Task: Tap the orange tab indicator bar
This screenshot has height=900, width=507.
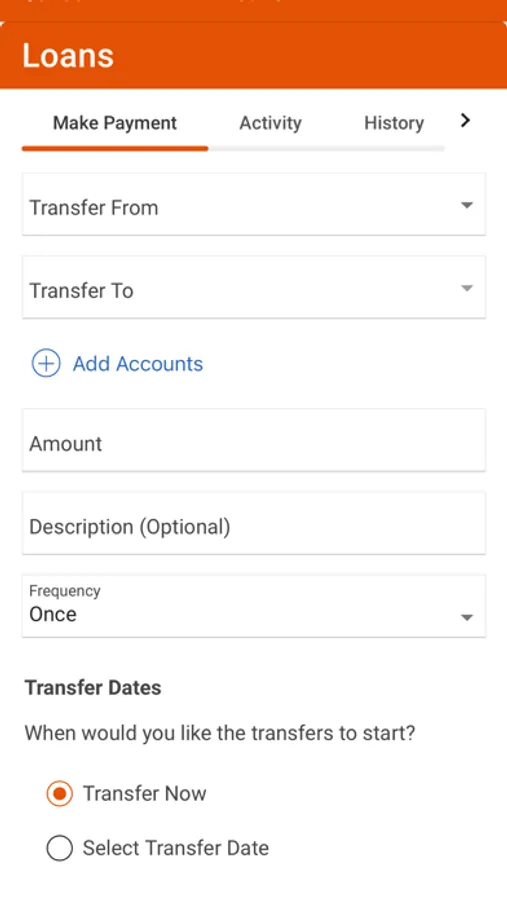Action: 115,149
